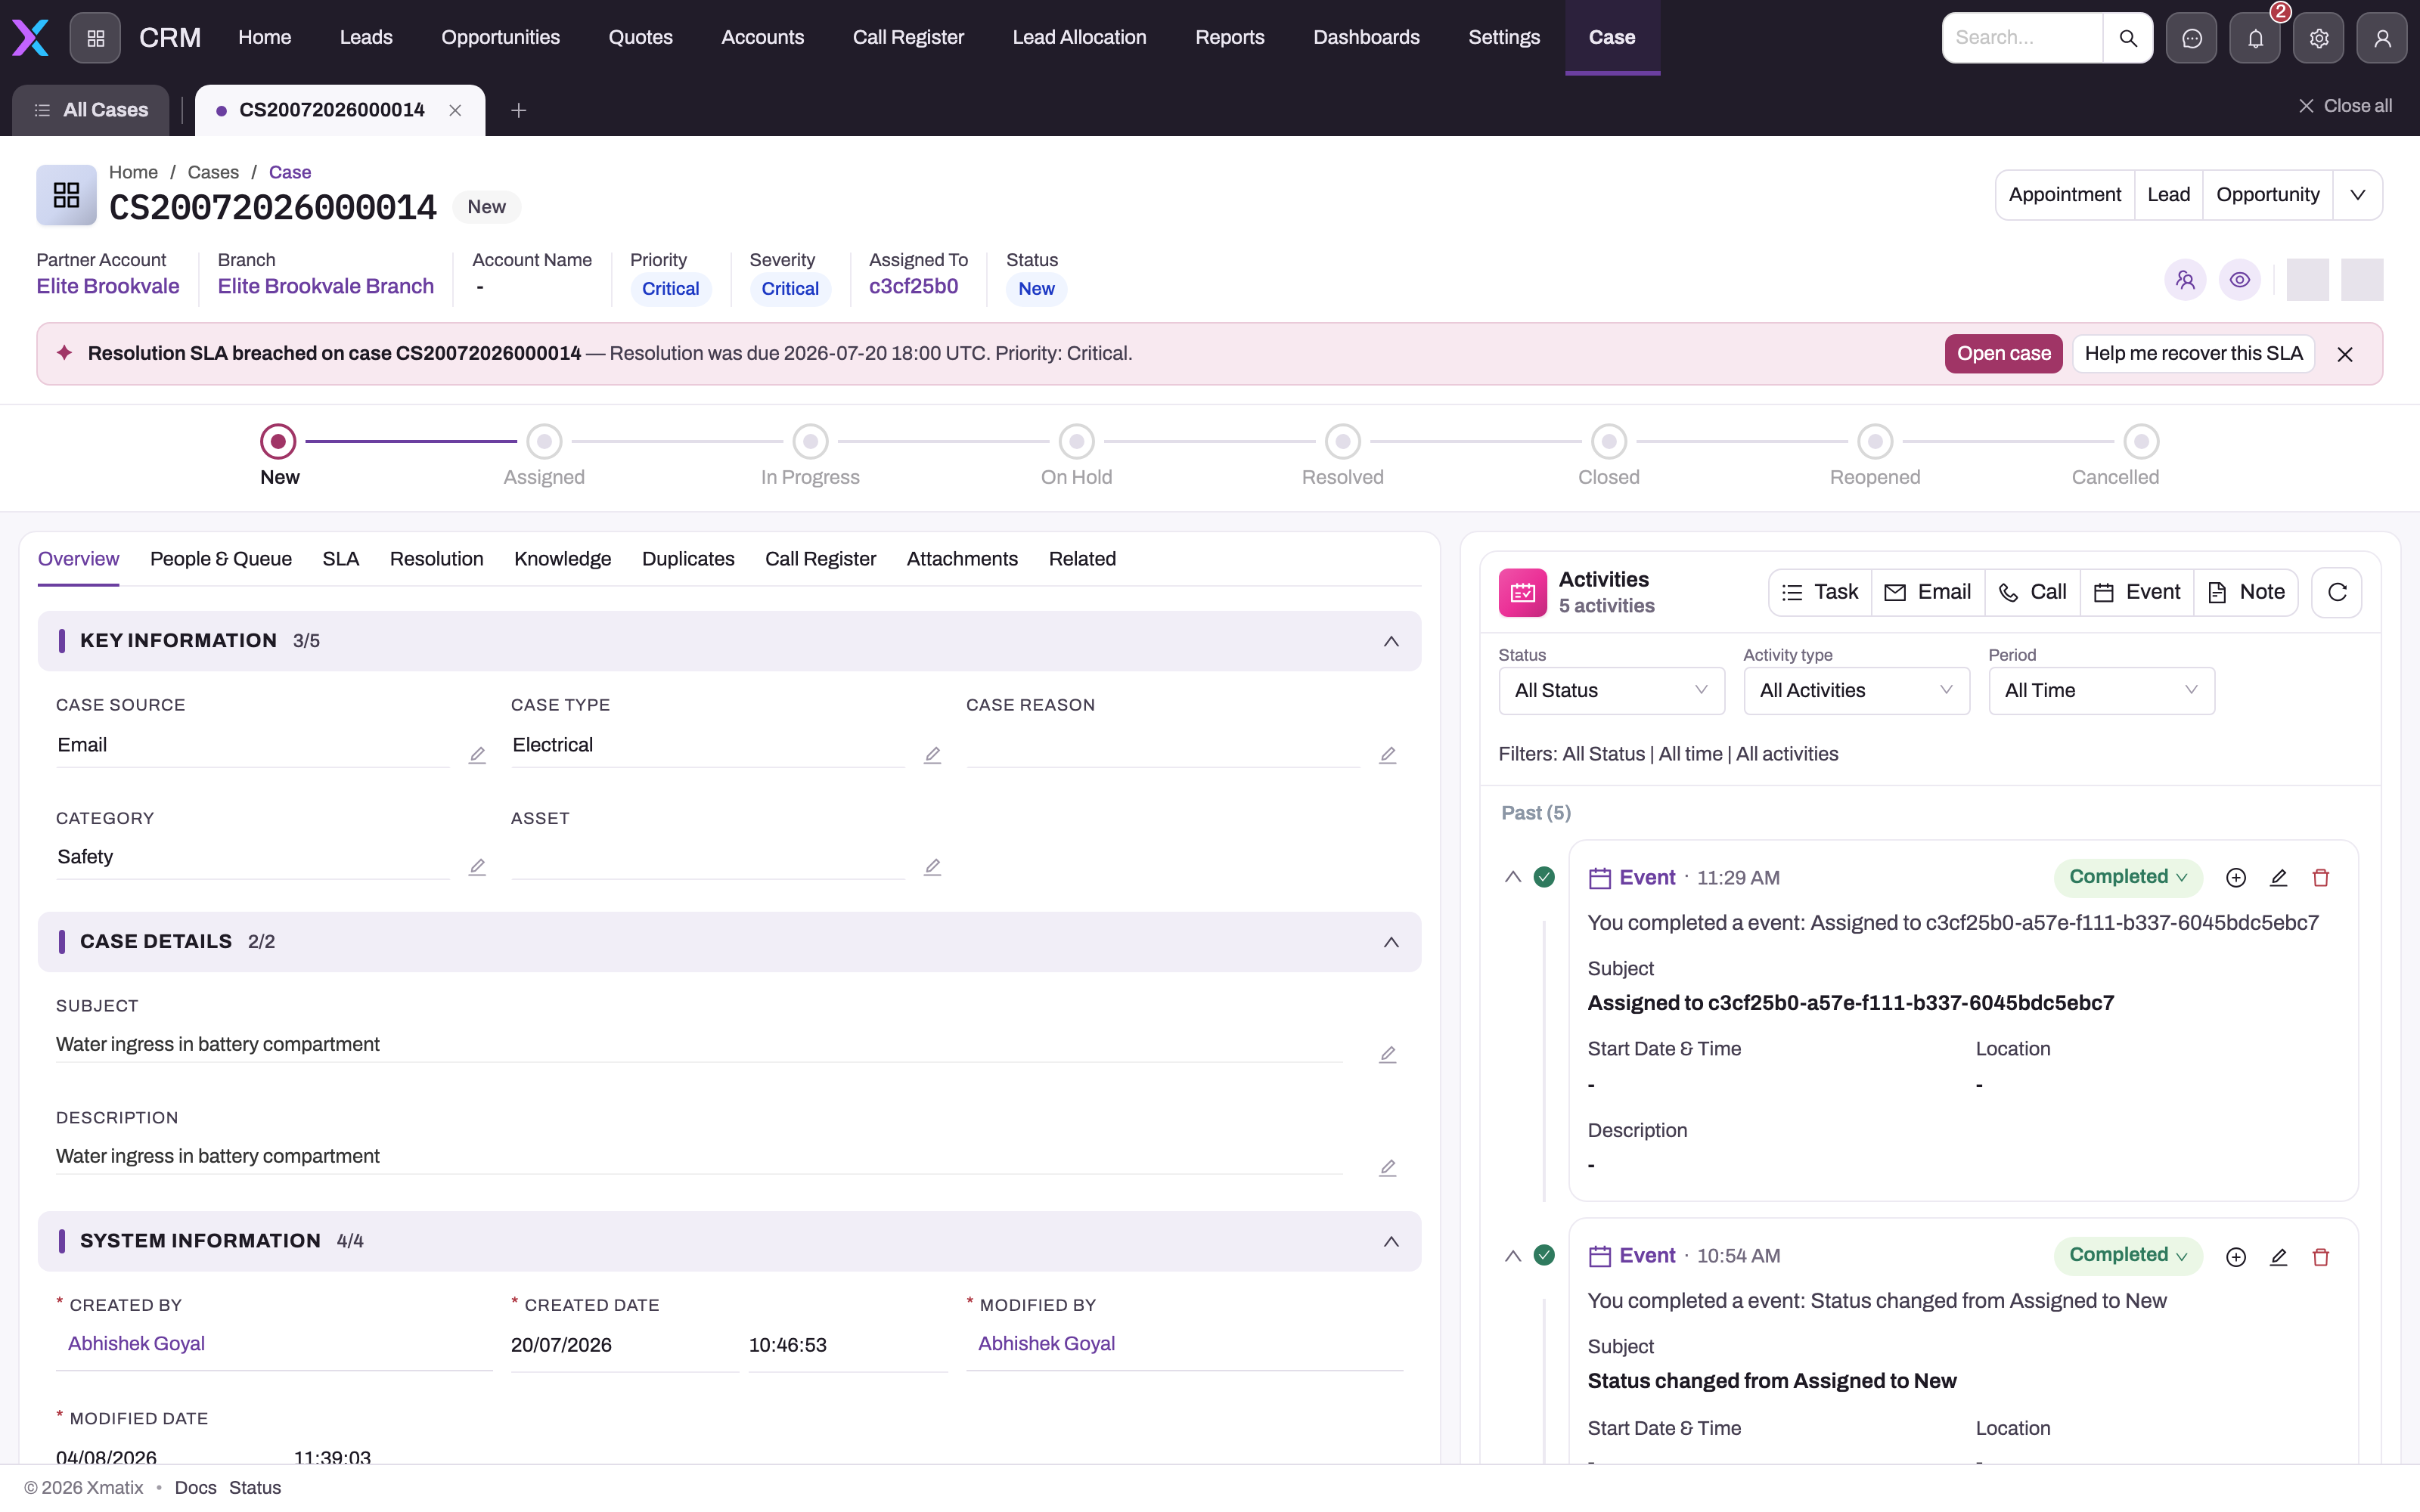Edit the Asset field
2420x1512 pixels.
(932, 867)
